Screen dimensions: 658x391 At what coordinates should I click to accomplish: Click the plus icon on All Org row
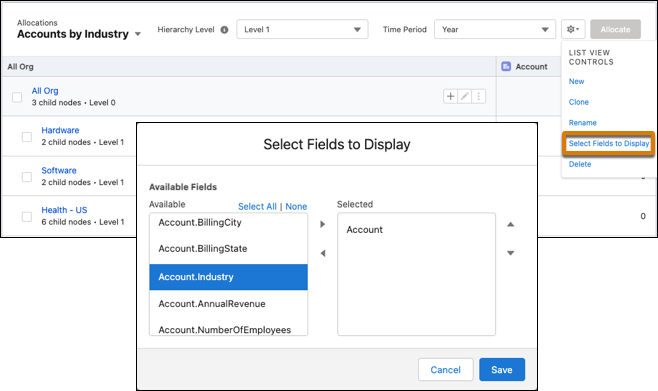tap(450, 96)
